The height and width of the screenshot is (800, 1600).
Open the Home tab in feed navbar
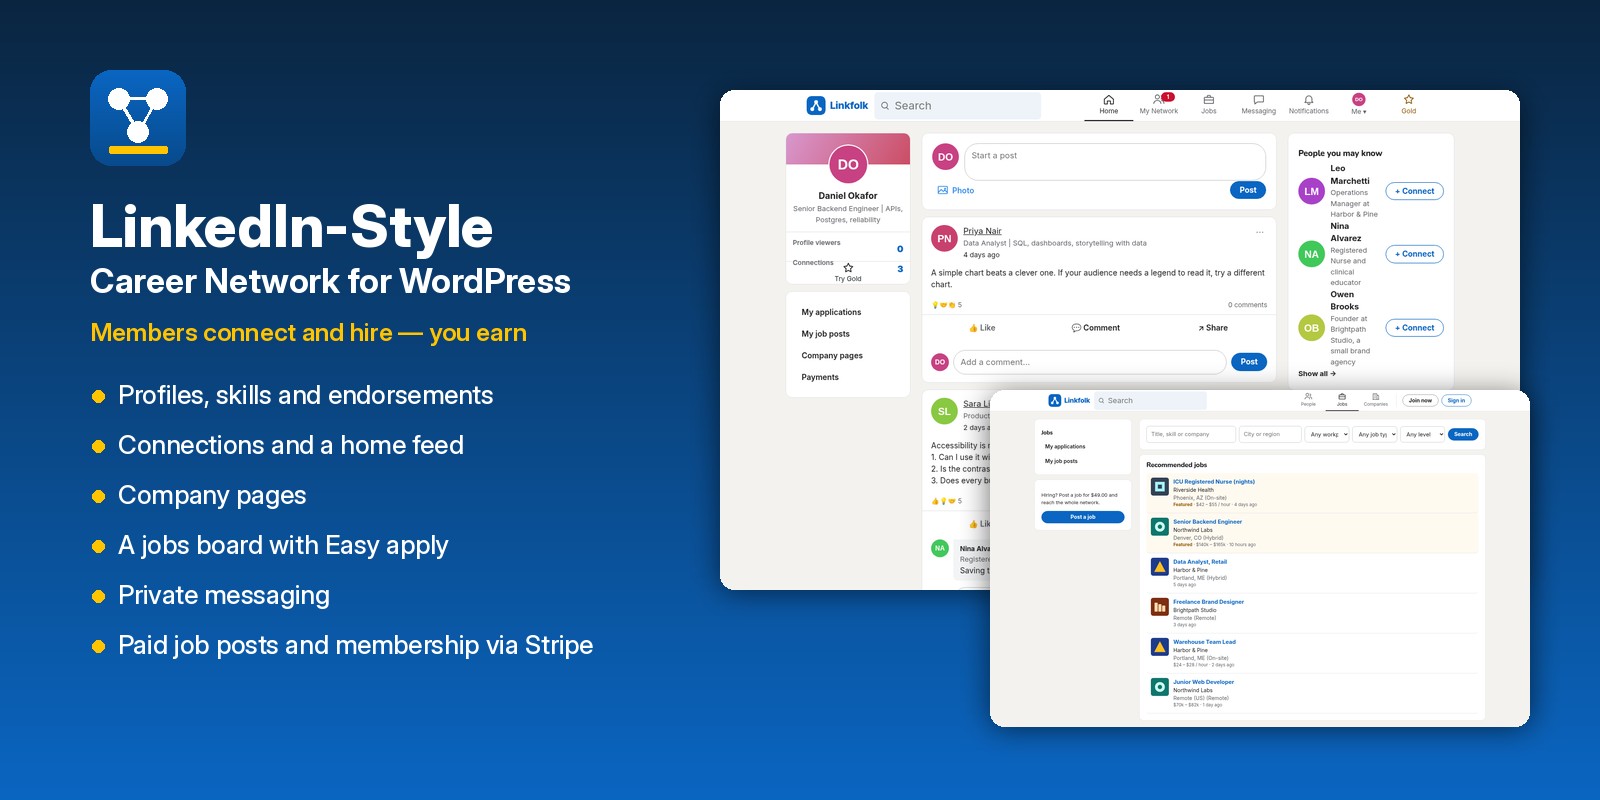coord(1108,104)
